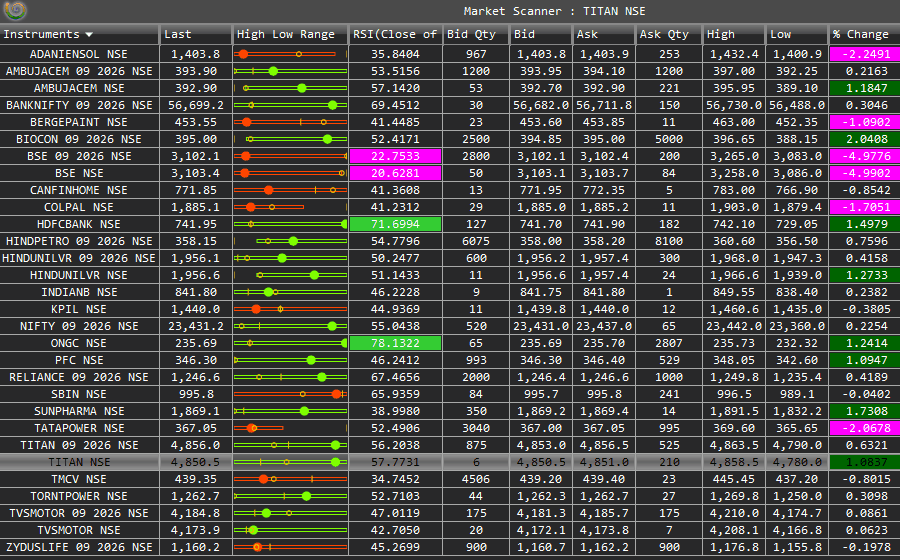
Task: Select AMBUJACEM 09 2026 NSE instrument
Action: 79,71
